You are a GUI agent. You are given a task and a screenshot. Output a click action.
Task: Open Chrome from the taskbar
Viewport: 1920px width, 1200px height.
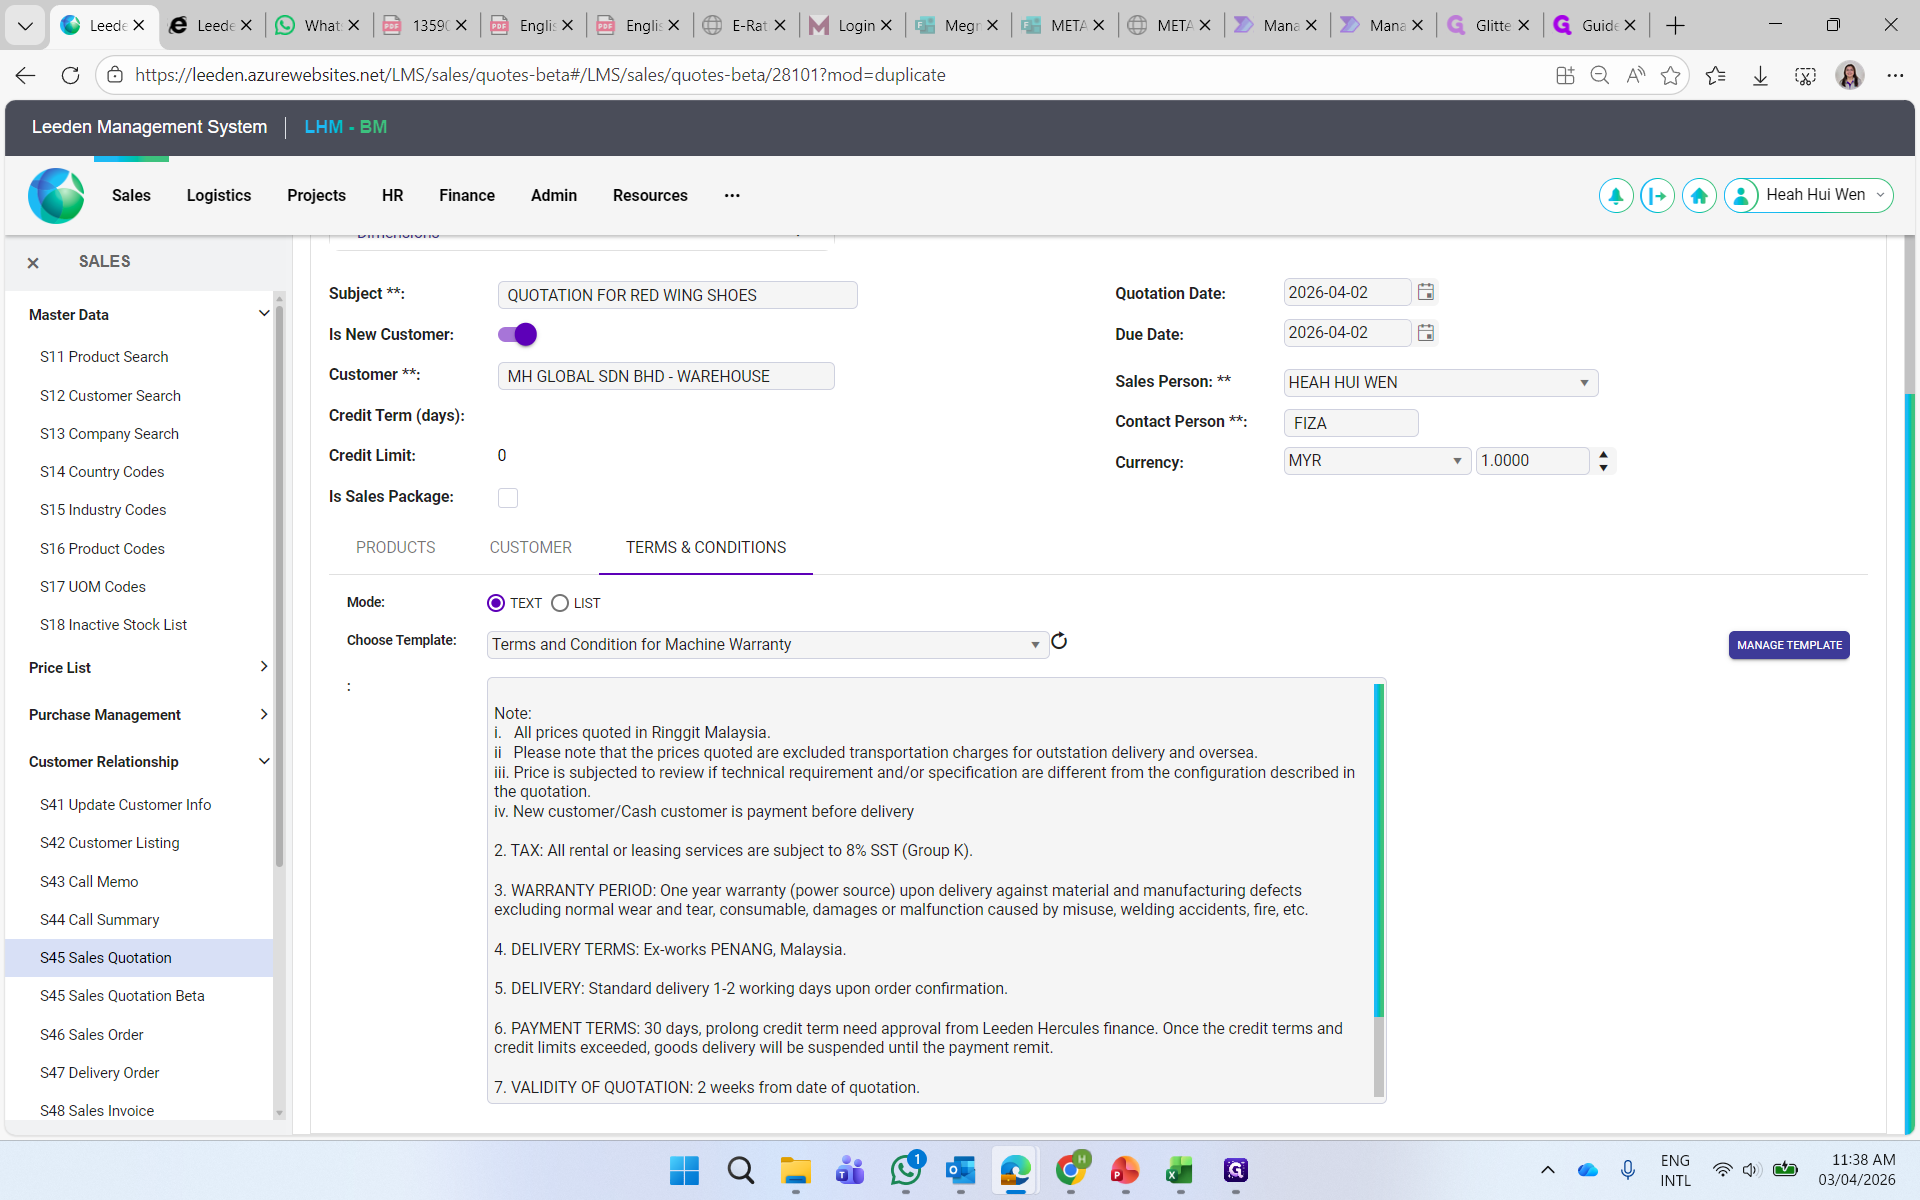(x=1071, y=1170)
